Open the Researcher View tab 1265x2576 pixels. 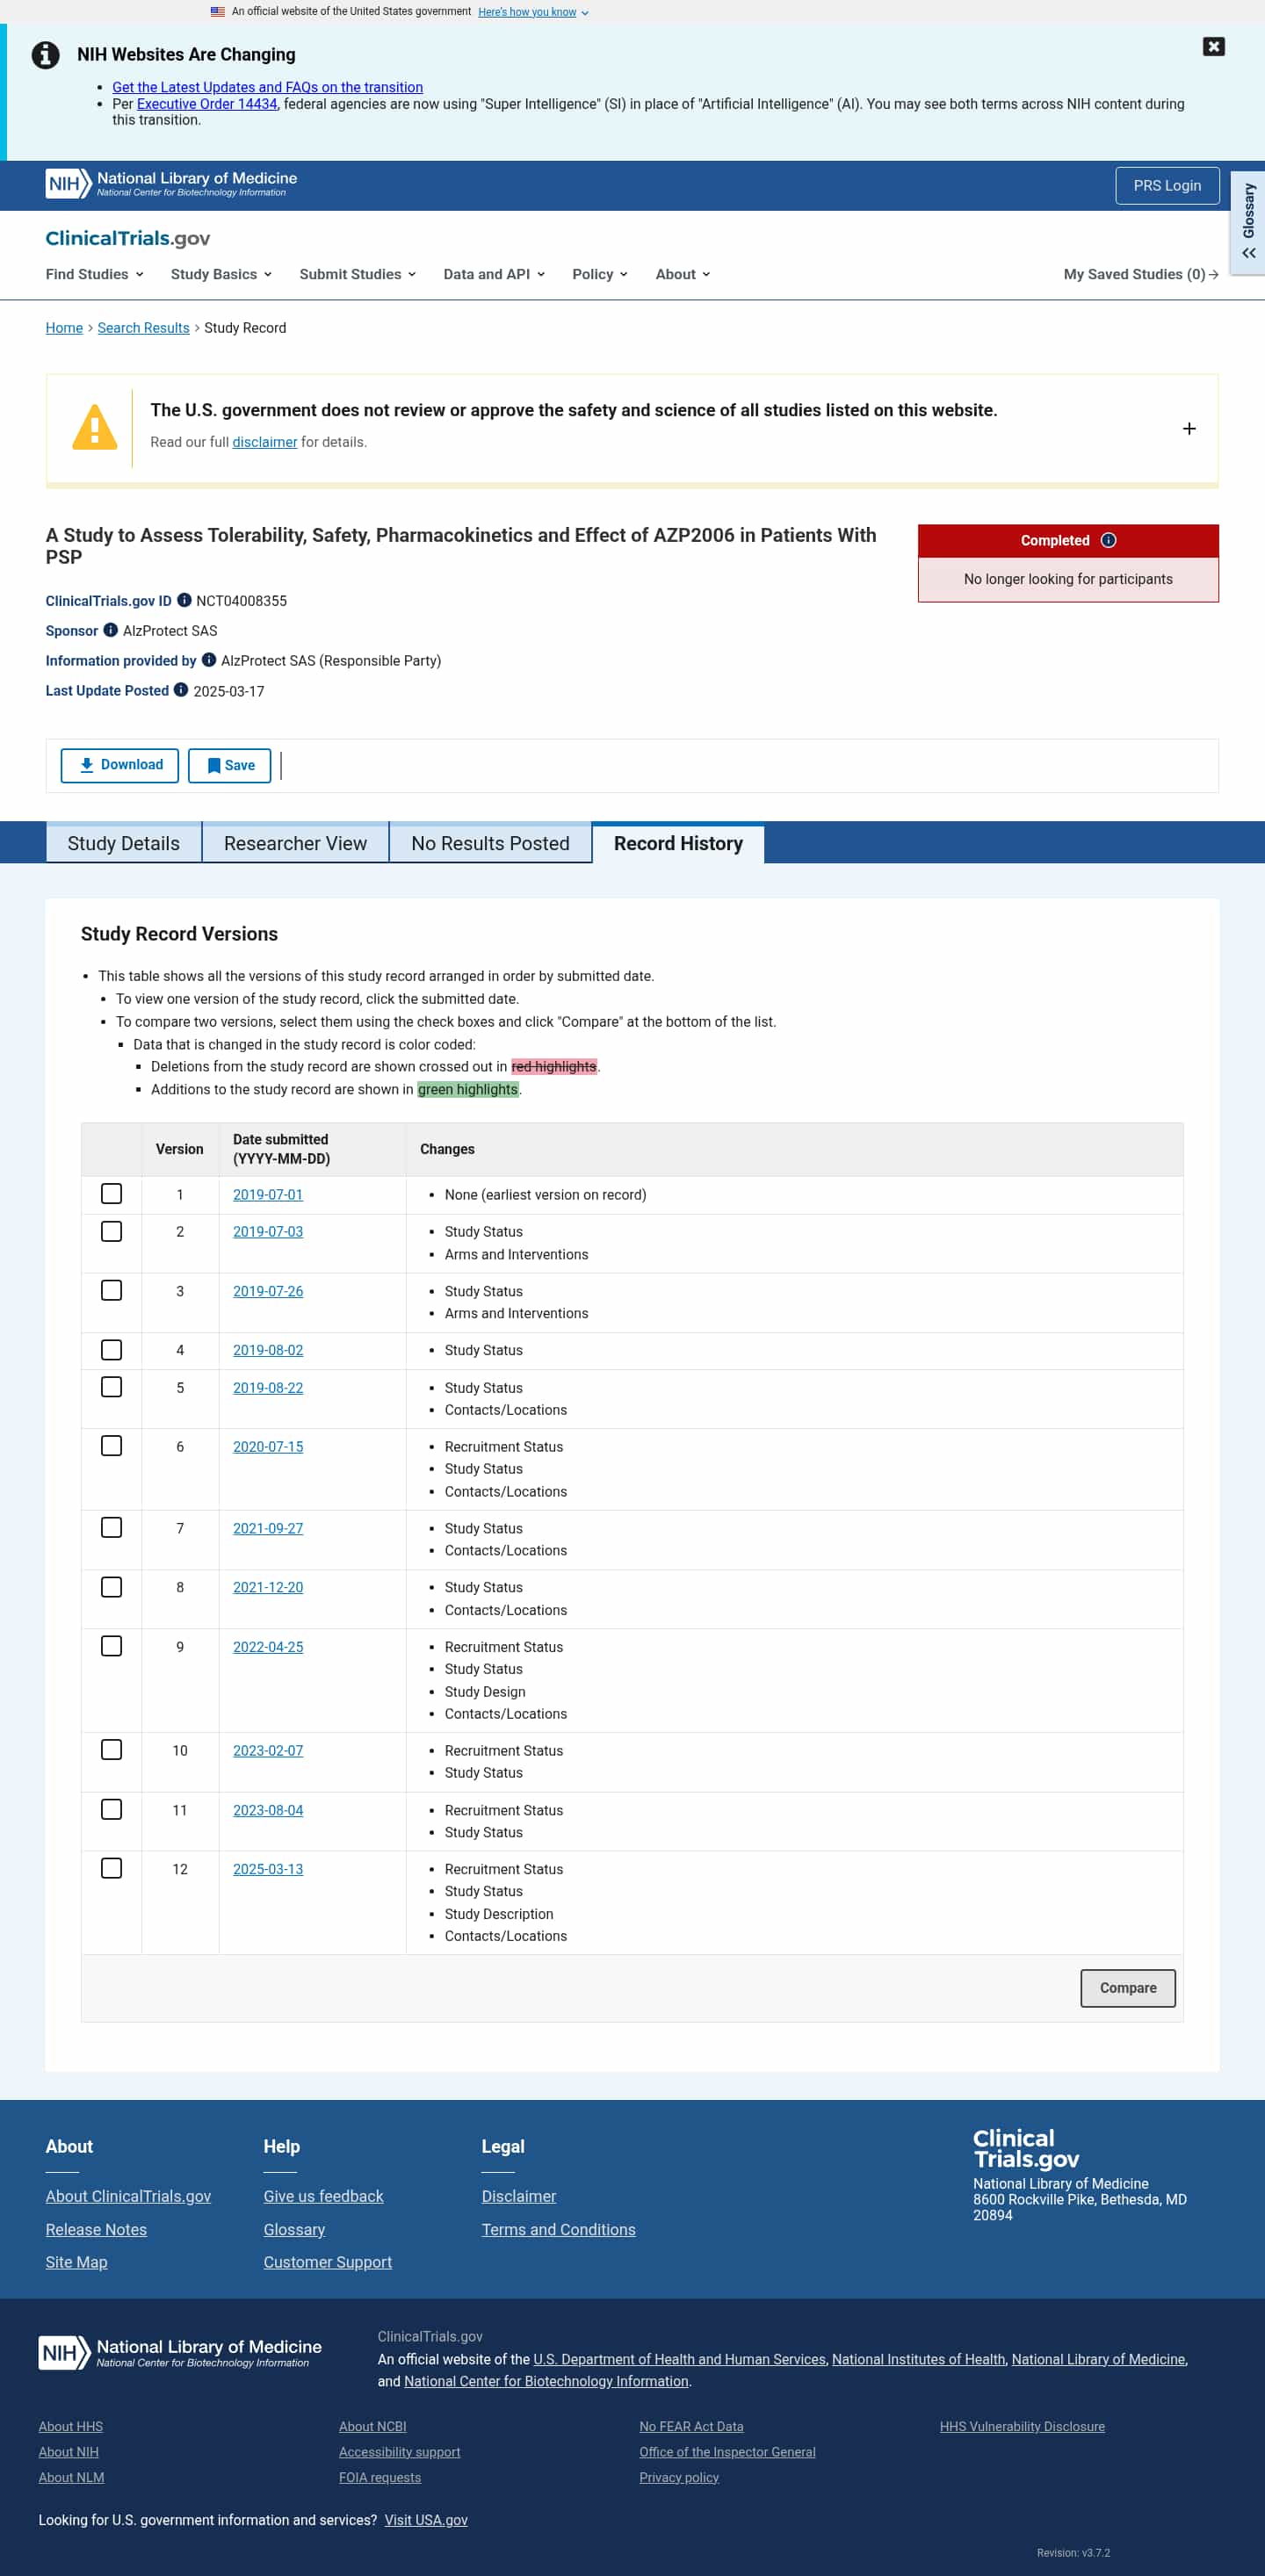[295, 843]
